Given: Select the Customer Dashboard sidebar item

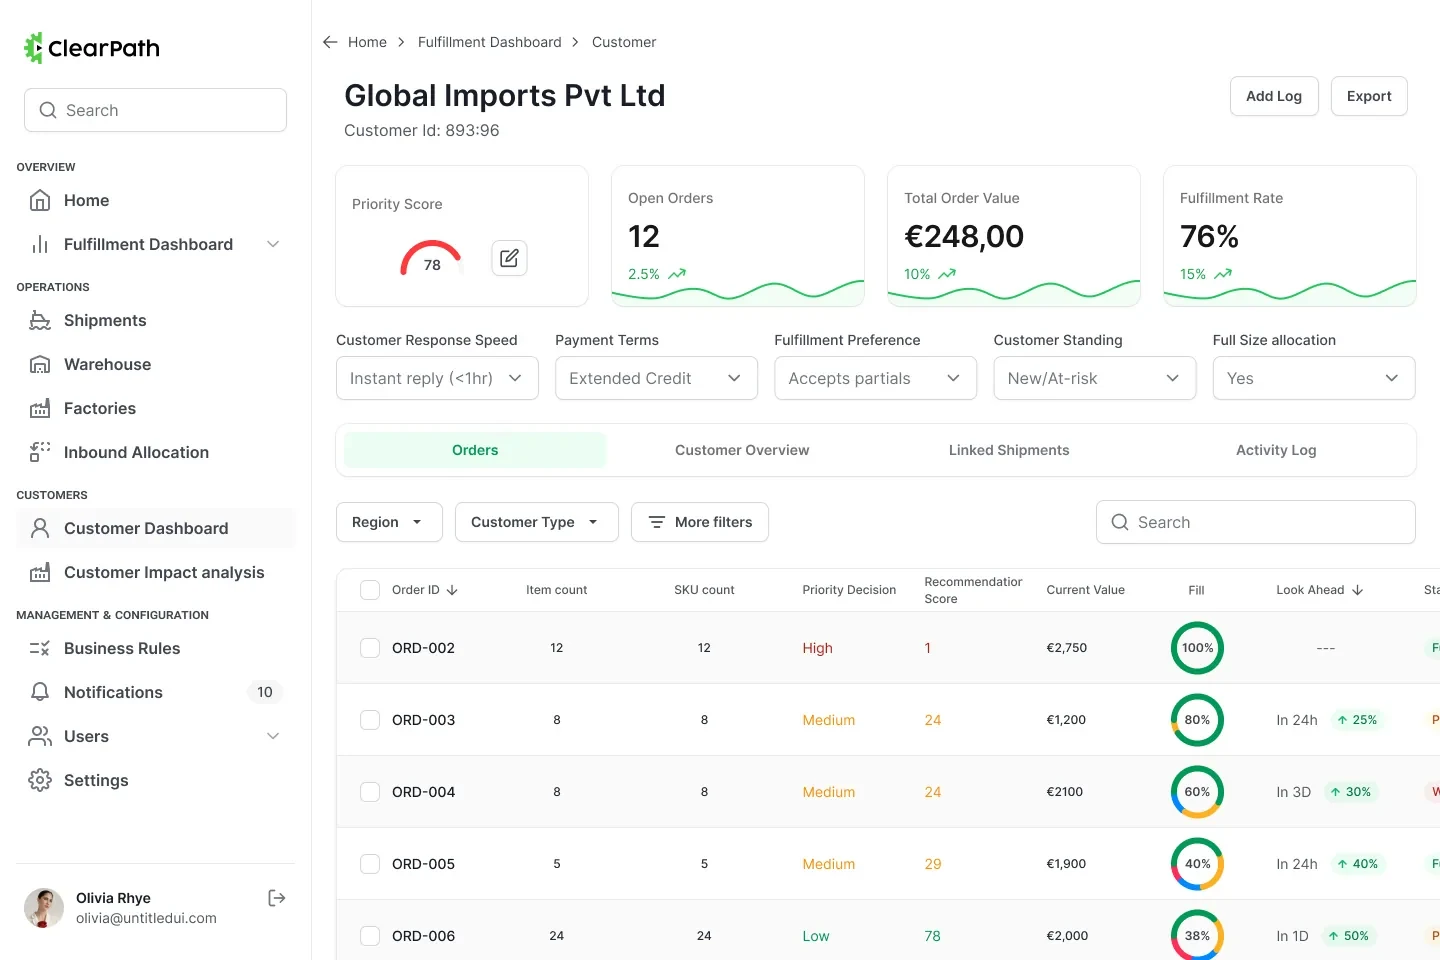Looking at the screenshot, I should (x=155, y=528).
